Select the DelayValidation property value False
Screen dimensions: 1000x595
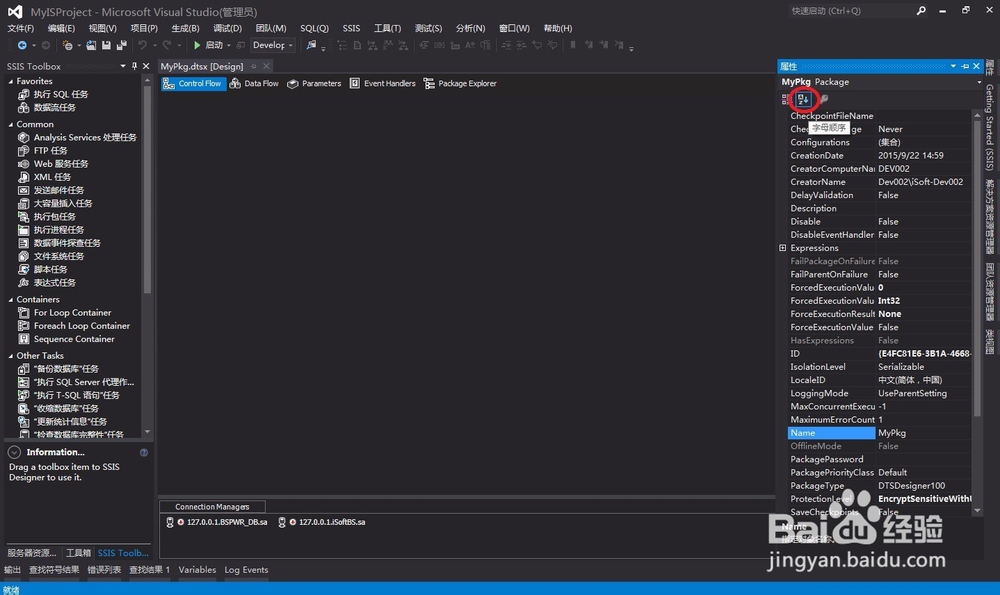888,195
